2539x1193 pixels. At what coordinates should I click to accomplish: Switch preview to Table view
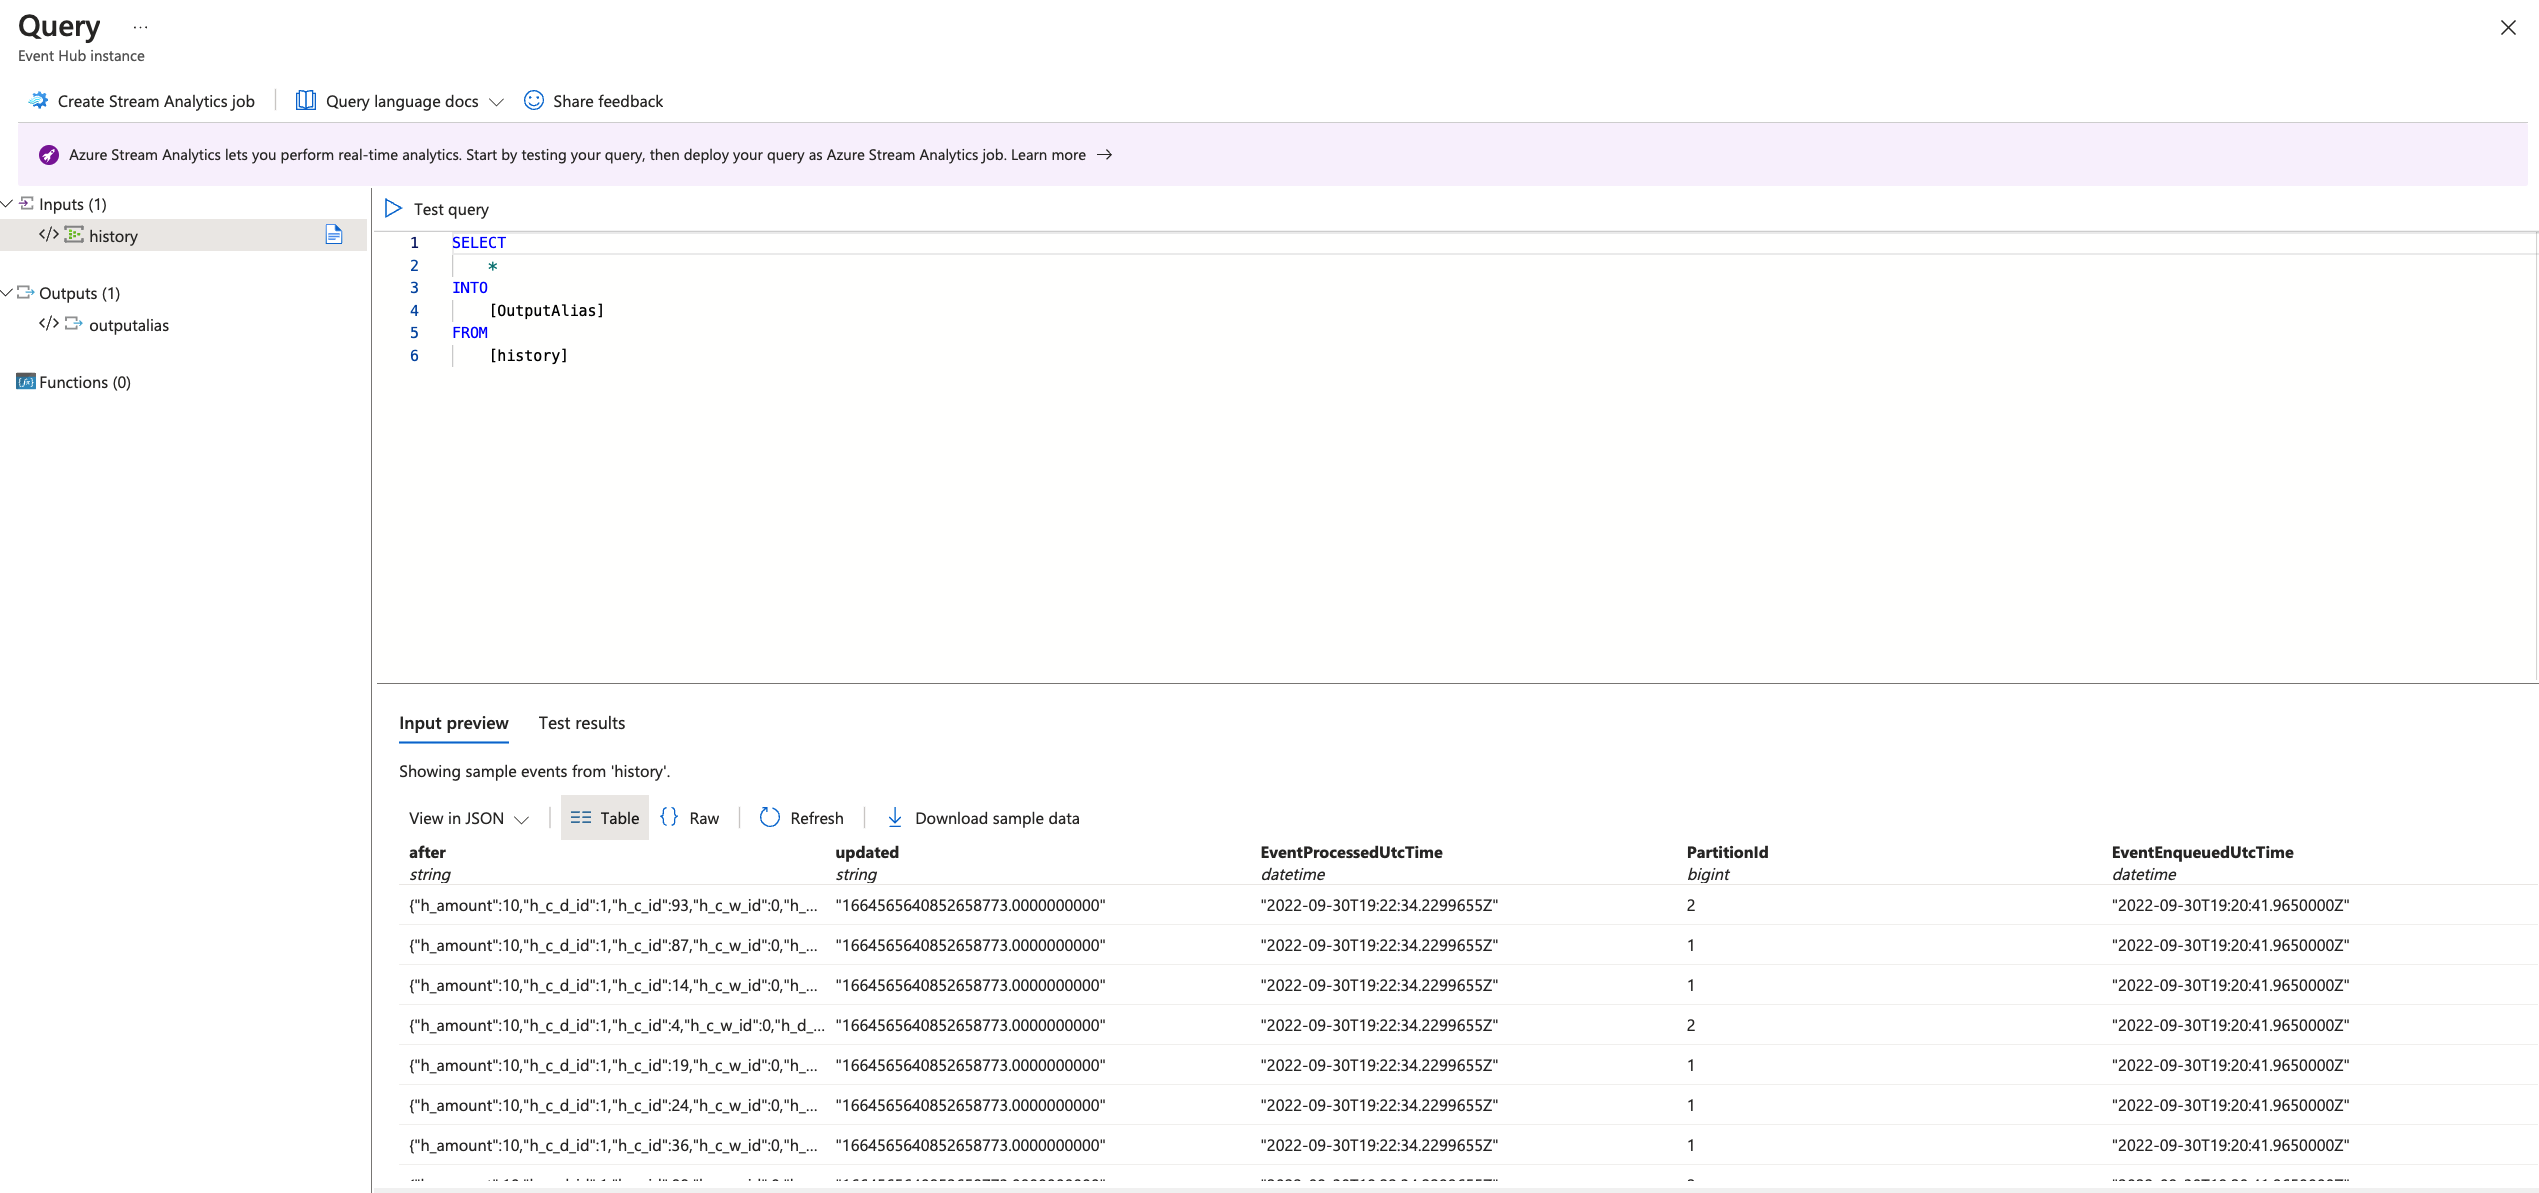click(605, 818)
